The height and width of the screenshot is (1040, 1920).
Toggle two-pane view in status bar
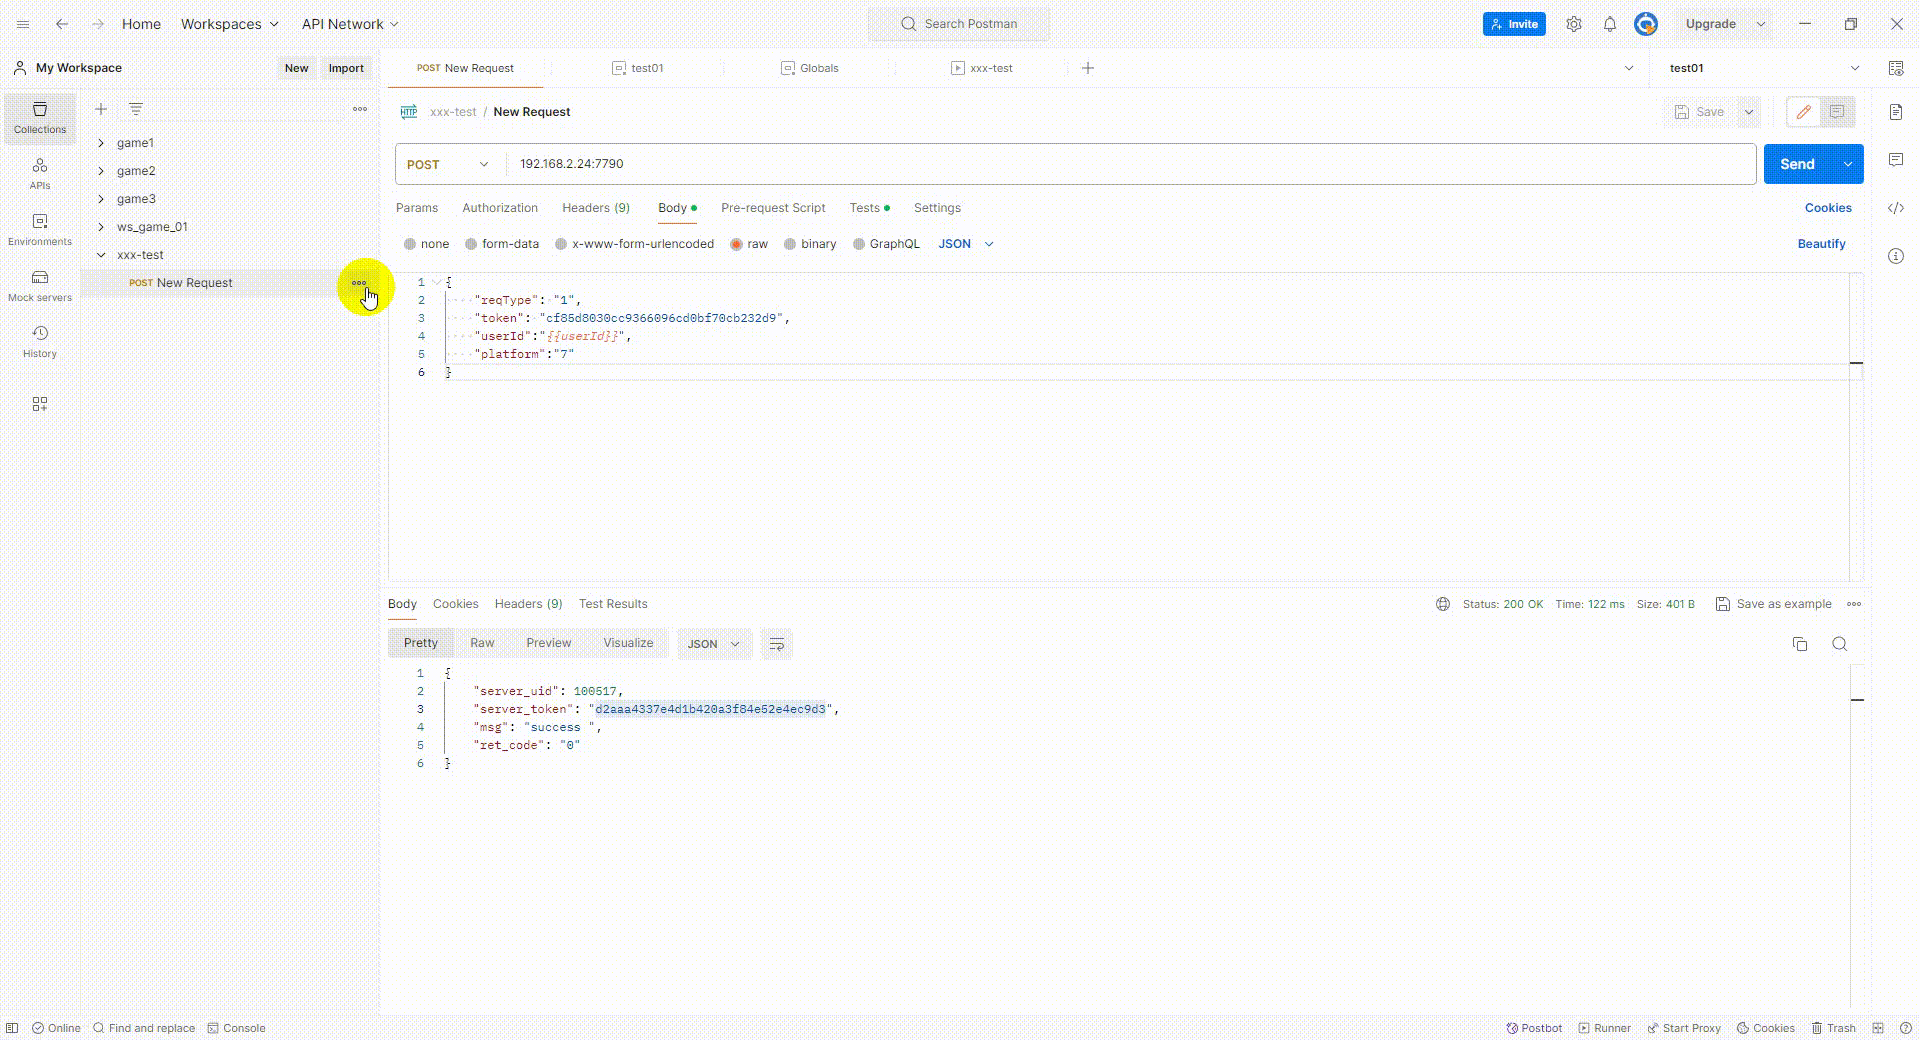(x=1878, y=1028)
